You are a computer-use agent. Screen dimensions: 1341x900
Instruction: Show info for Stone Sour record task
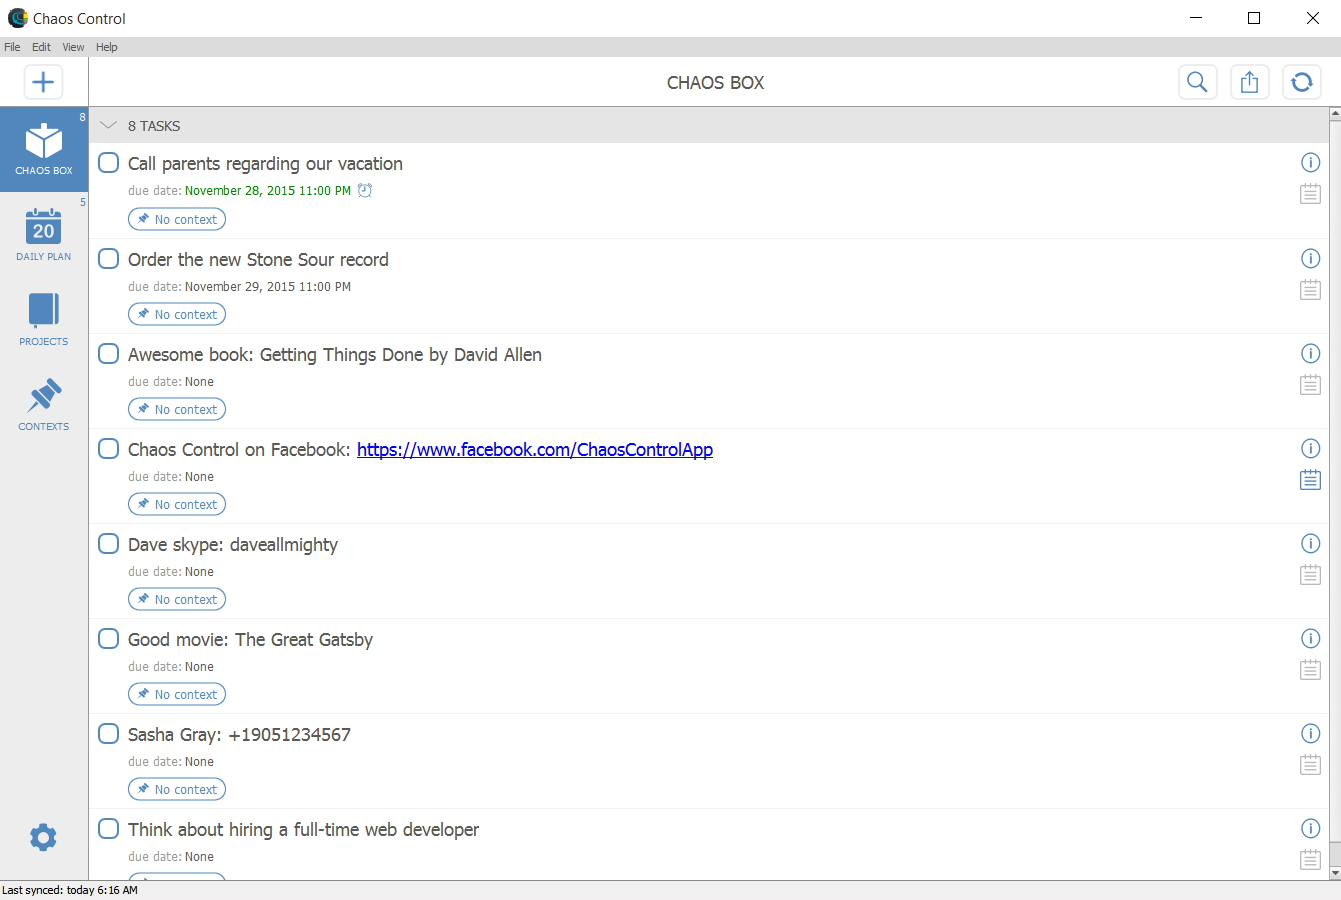[1310, 258]
